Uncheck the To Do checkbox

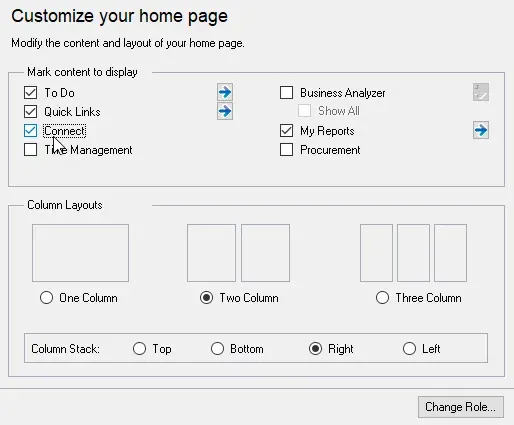coord(30,93)
